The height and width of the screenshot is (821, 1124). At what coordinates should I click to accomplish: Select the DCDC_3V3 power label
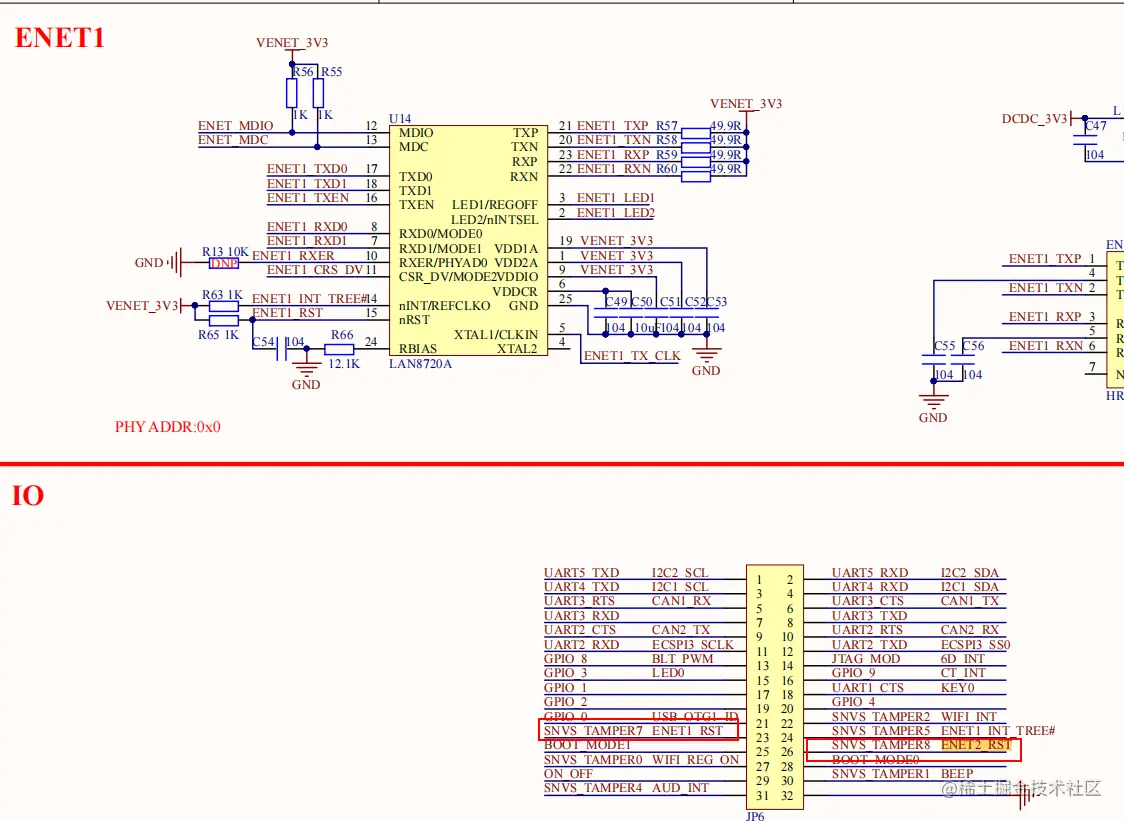click(x=1034, y=118)
